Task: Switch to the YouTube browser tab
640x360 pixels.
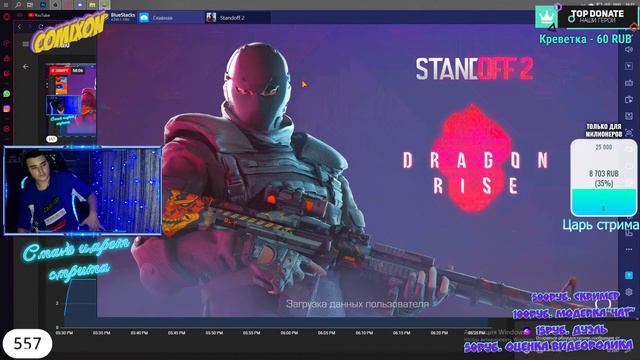Action: pos(39,15)
